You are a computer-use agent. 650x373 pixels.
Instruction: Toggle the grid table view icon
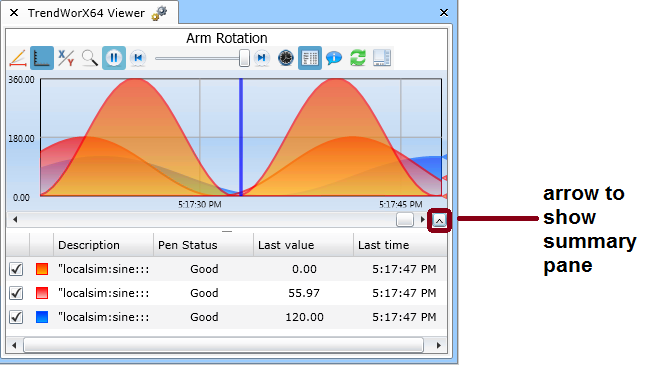click(310, 58)
